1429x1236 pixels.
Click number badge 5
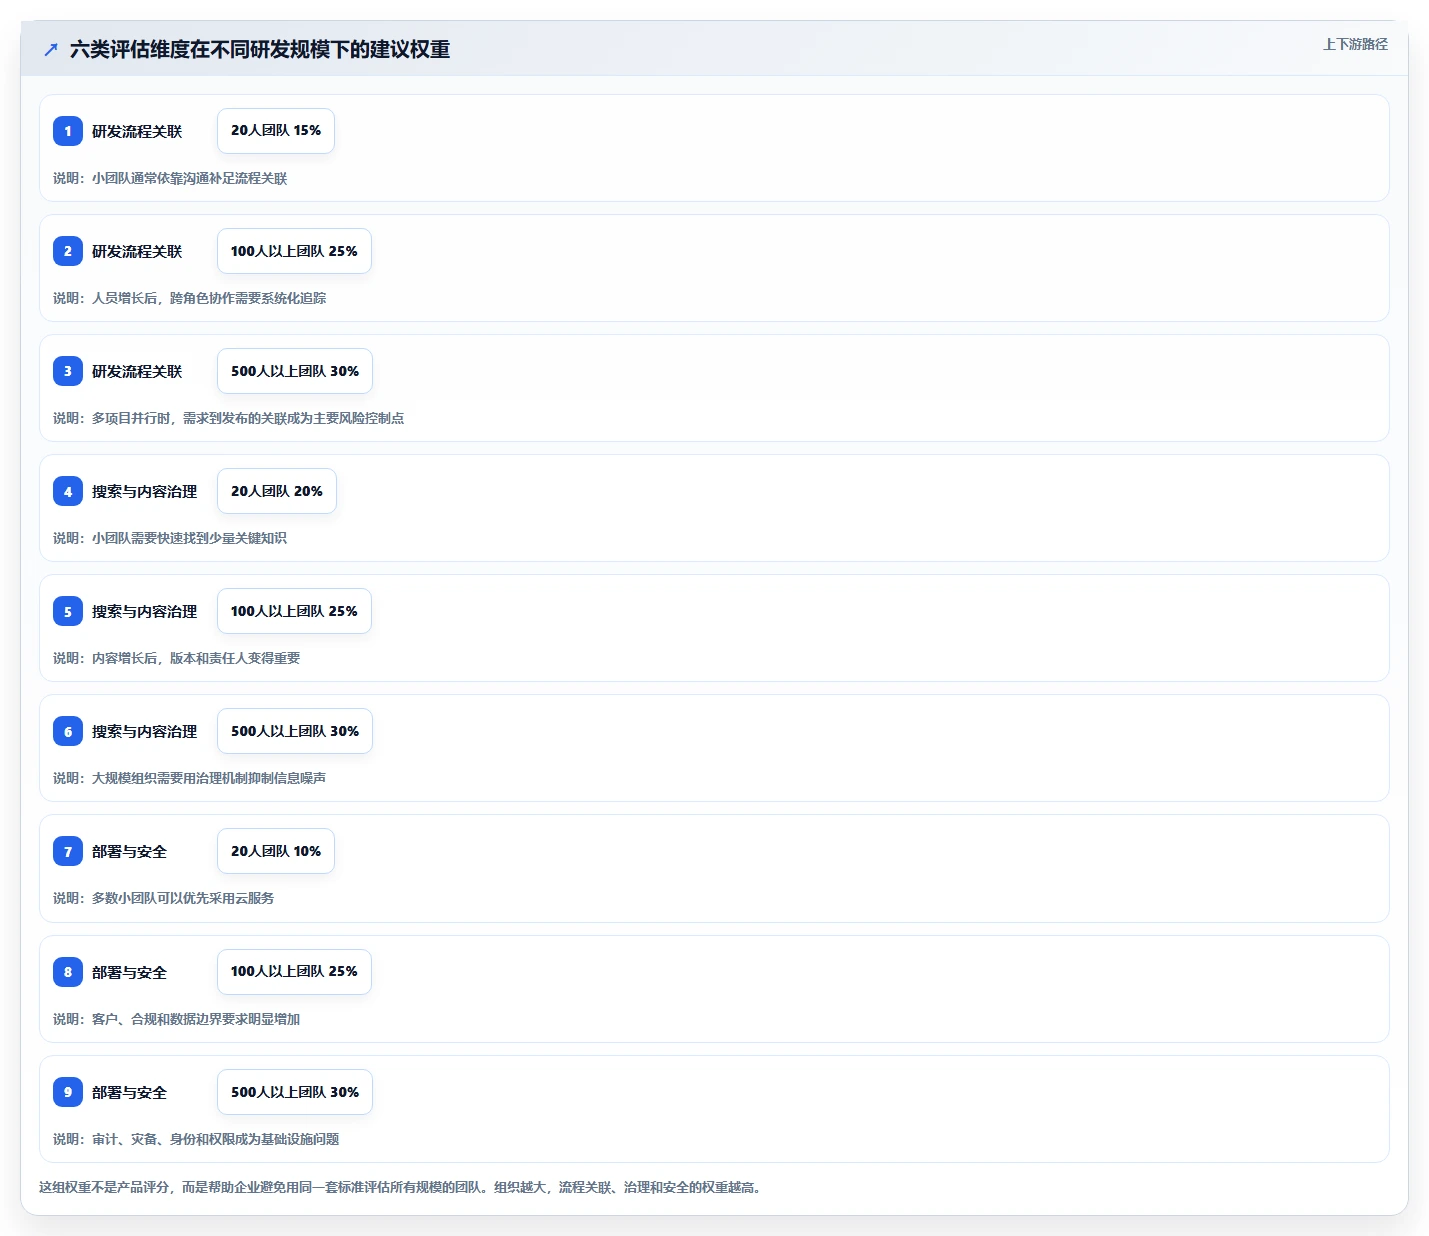pos(68,611)
